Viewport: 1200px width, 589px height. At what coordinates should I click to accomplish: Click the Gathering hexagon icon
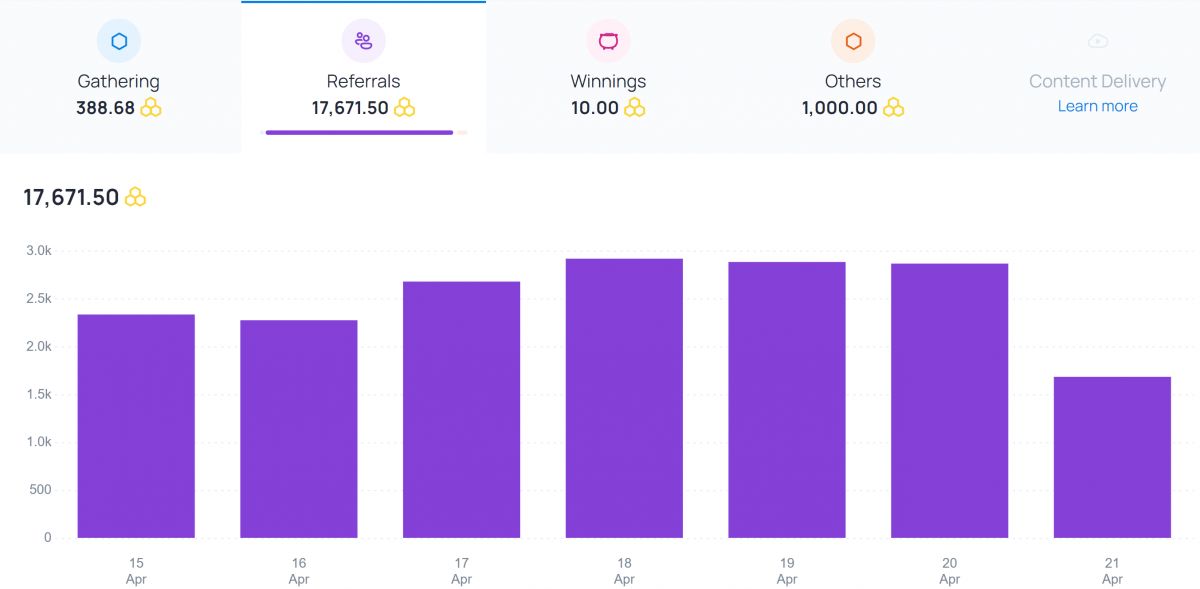point(119,40)
